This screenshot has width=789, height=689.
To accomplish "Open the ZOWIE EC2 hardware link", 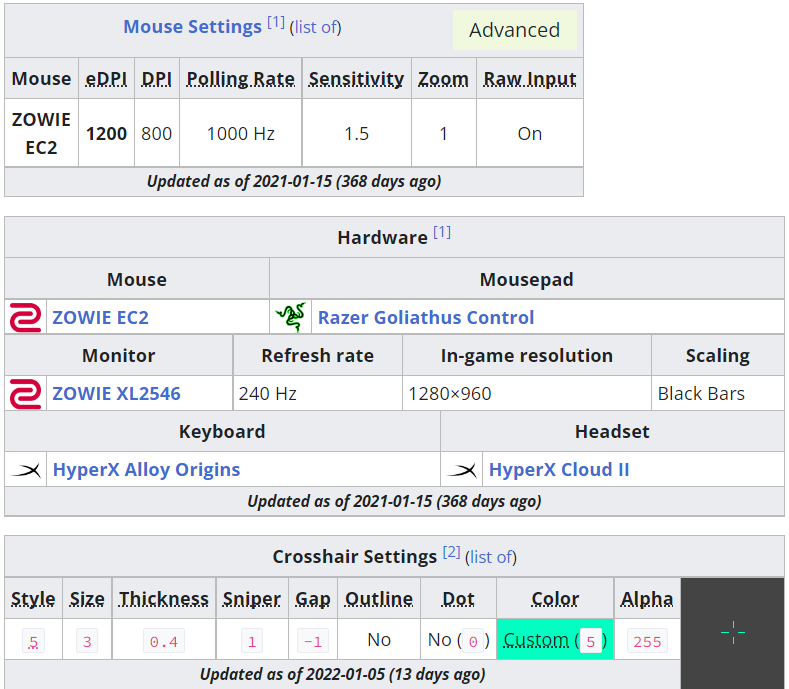I will pyautogui.click(x=101, y=318).
